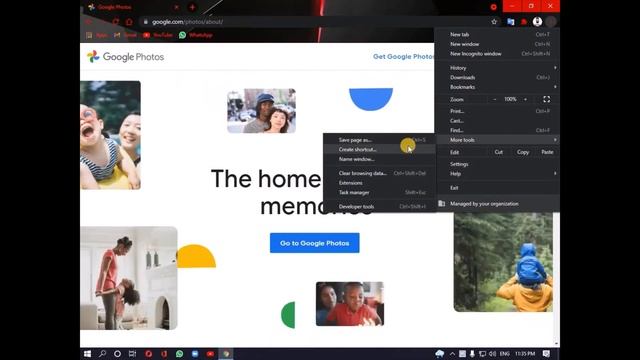Open Task View on taskbar

(x=132, y=354)
